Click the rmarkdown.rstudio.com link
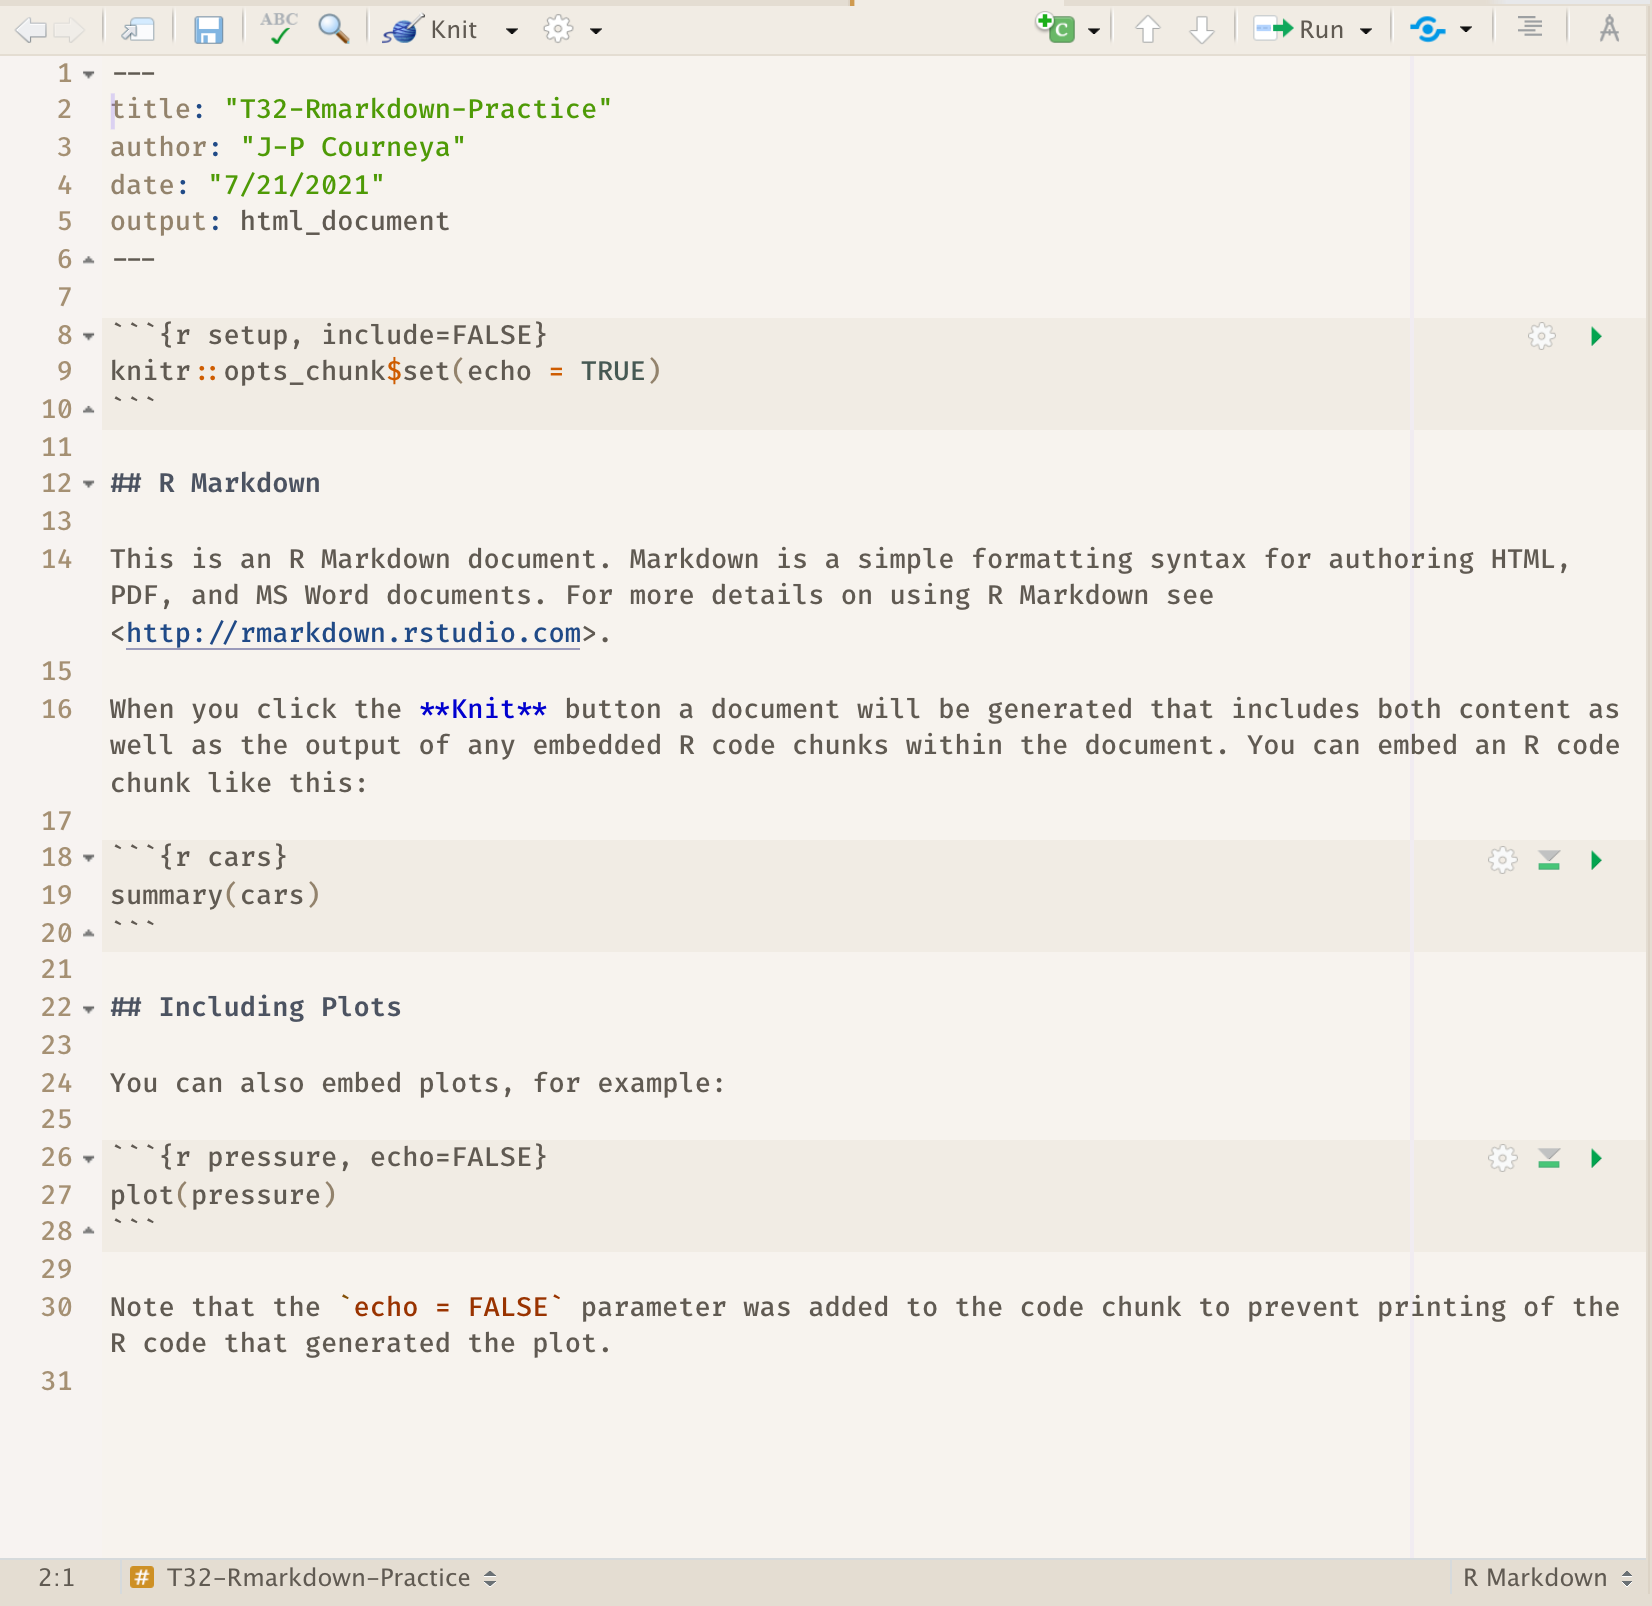 353,633
